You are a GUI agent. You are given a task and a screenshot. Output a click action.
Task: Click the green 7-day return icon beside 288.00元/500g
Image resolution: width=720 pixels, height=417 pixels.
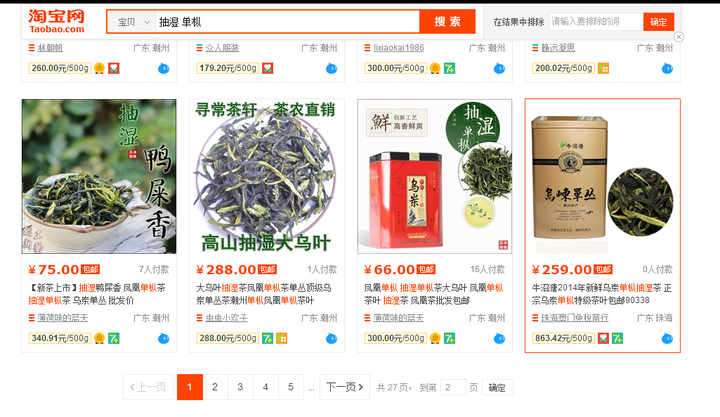click(x=267, y=338)
